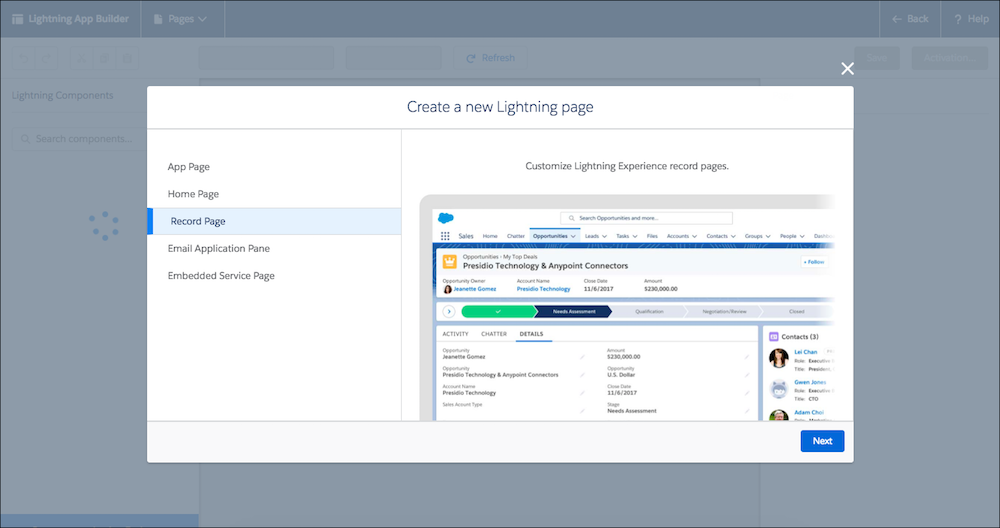Click the path expand chevron in preview
Screen dimensions: 1000x528
point(449,312)
